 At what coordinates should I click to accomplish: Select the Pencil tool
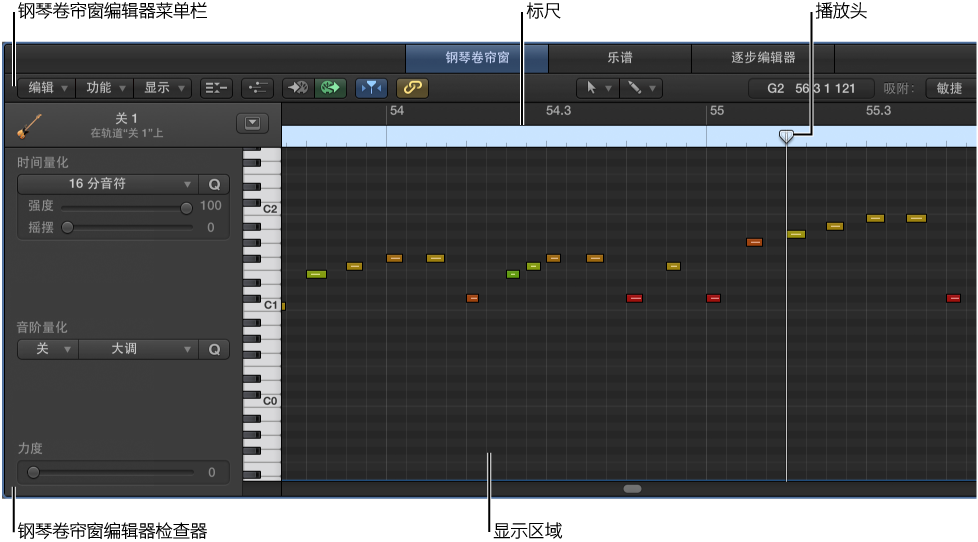click(x=634, y=88)
